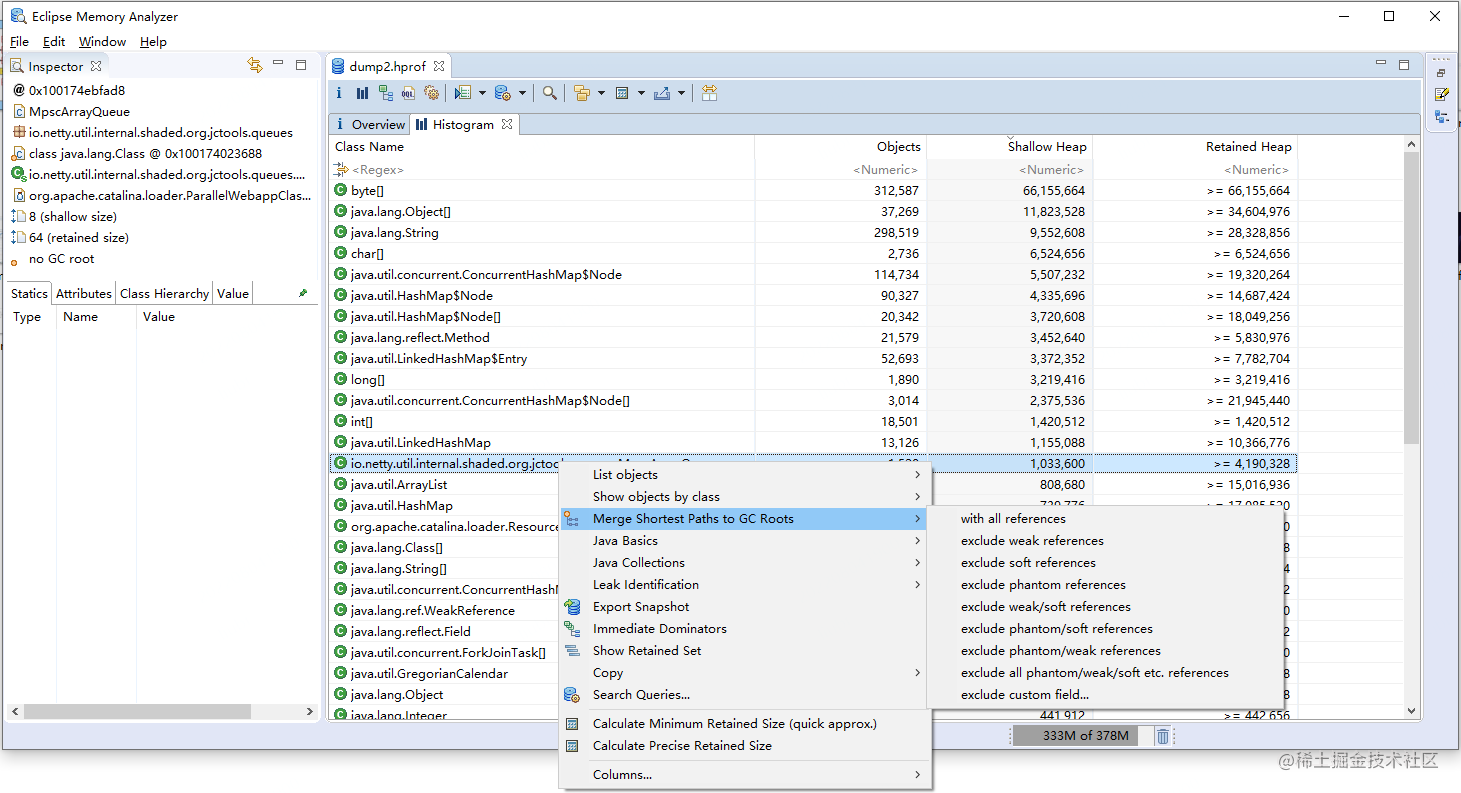Open the overview info toolbar icon
The width and height of the screenshot is (1461, 793).
coord(339,93)
